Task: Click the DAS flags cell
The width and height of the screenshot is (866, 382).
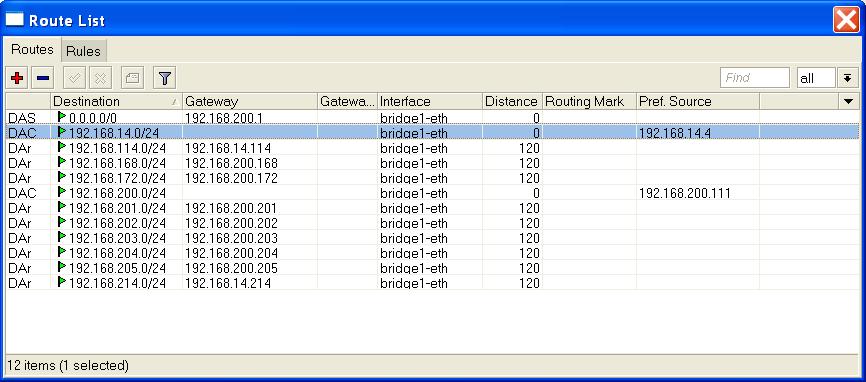Action: tap(28, 118)
